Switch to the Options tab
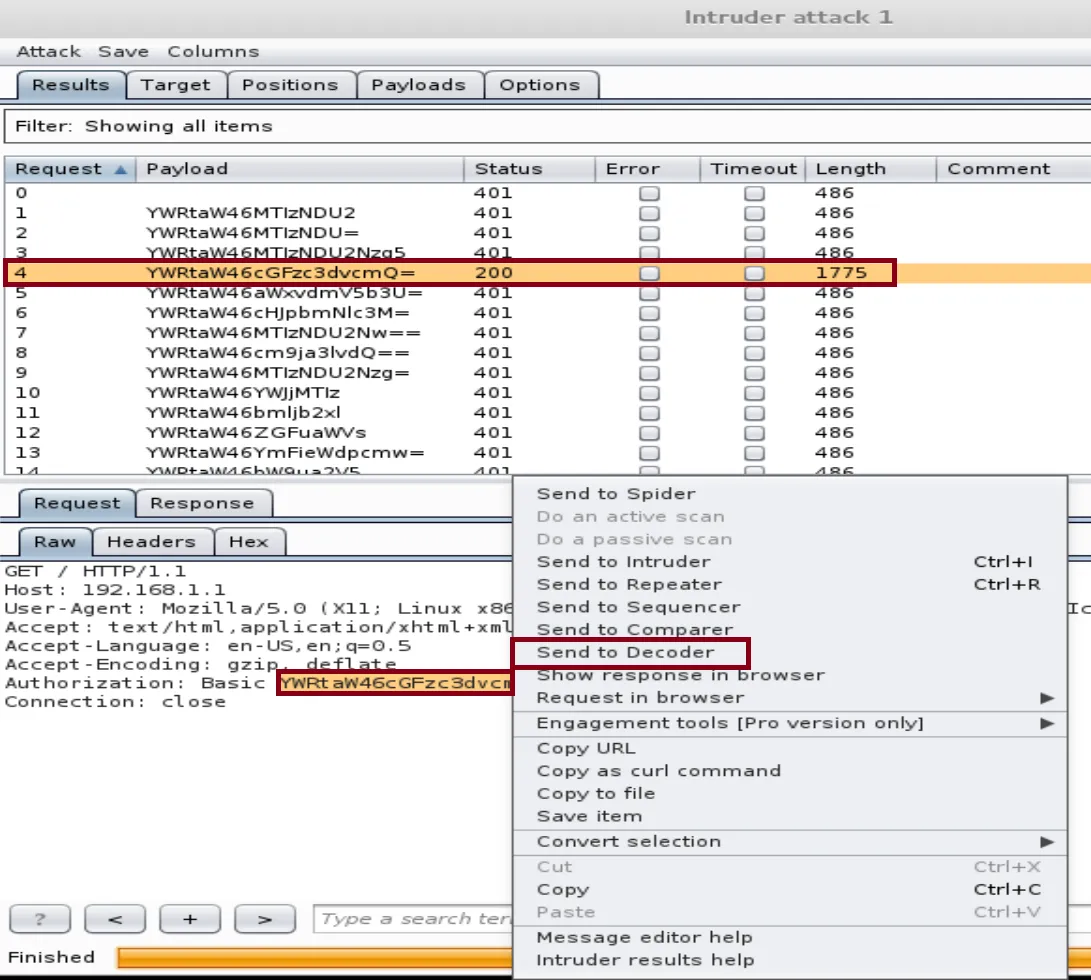The width and height of the screenshot is (1091, 980). tap(540, 85)
